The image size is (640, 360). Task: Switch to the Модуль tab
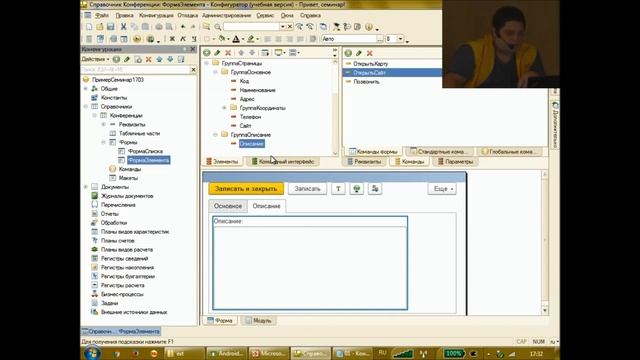pyautogui.click(x=258, y=320)
